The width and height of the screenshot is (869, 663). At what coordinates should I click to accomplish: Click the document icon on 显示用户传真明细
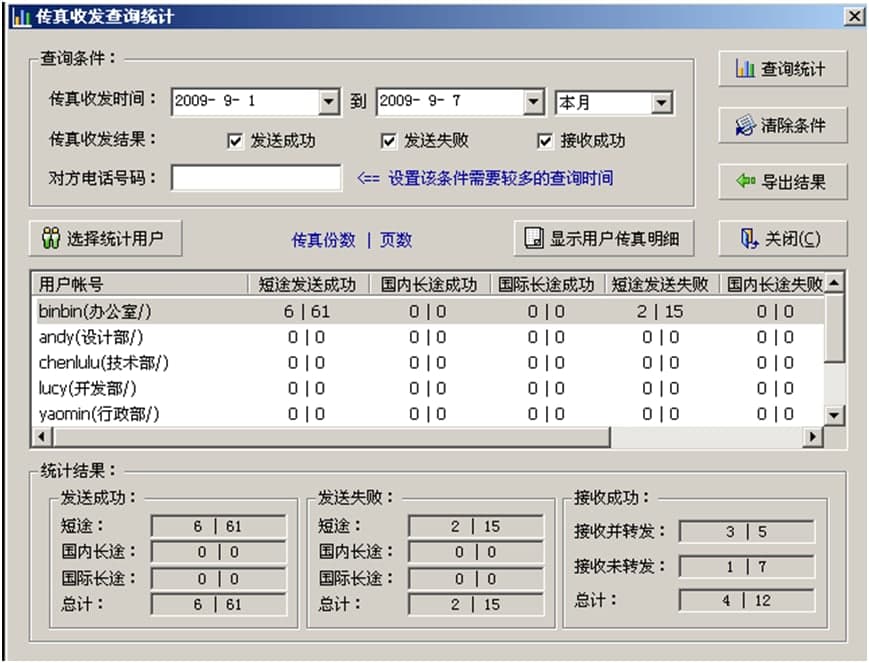point(535,238)
